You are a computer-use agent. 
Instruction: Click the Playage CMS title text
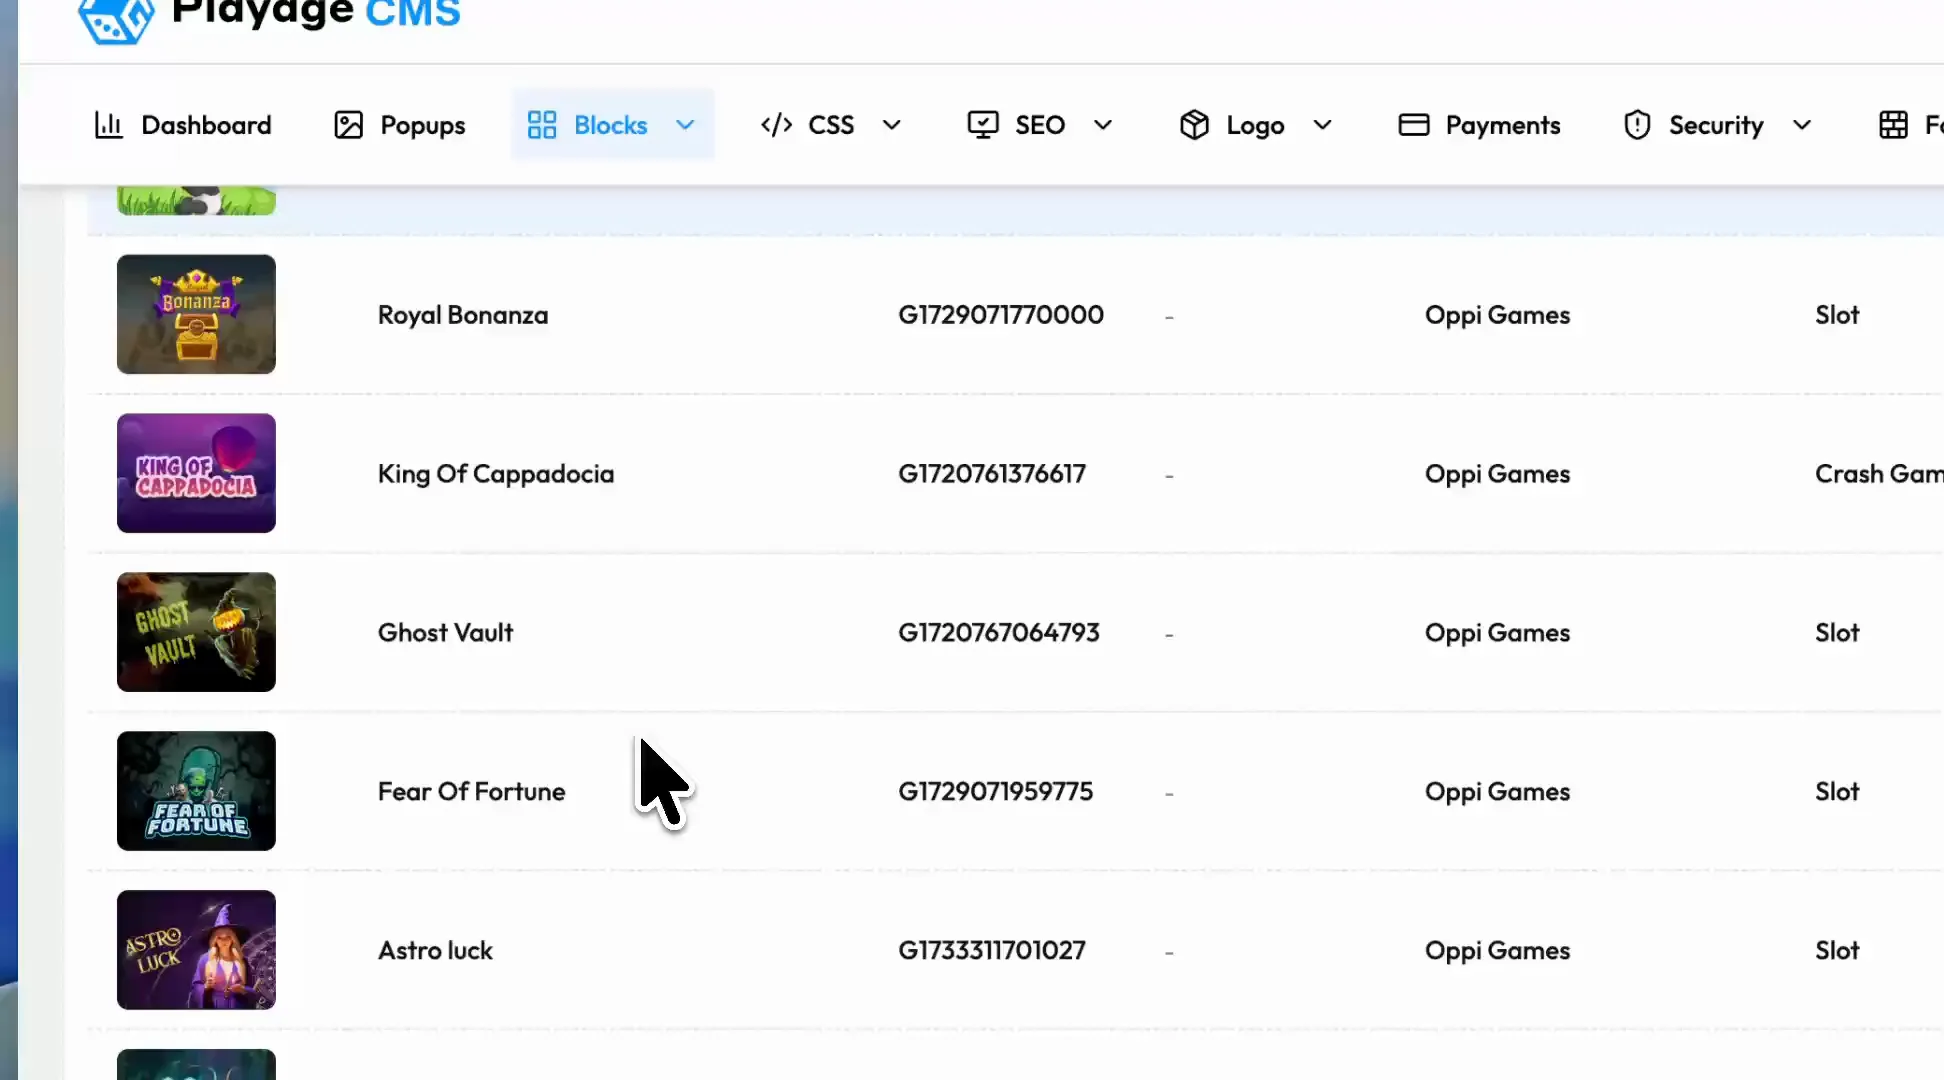click(x=316, y=14)
